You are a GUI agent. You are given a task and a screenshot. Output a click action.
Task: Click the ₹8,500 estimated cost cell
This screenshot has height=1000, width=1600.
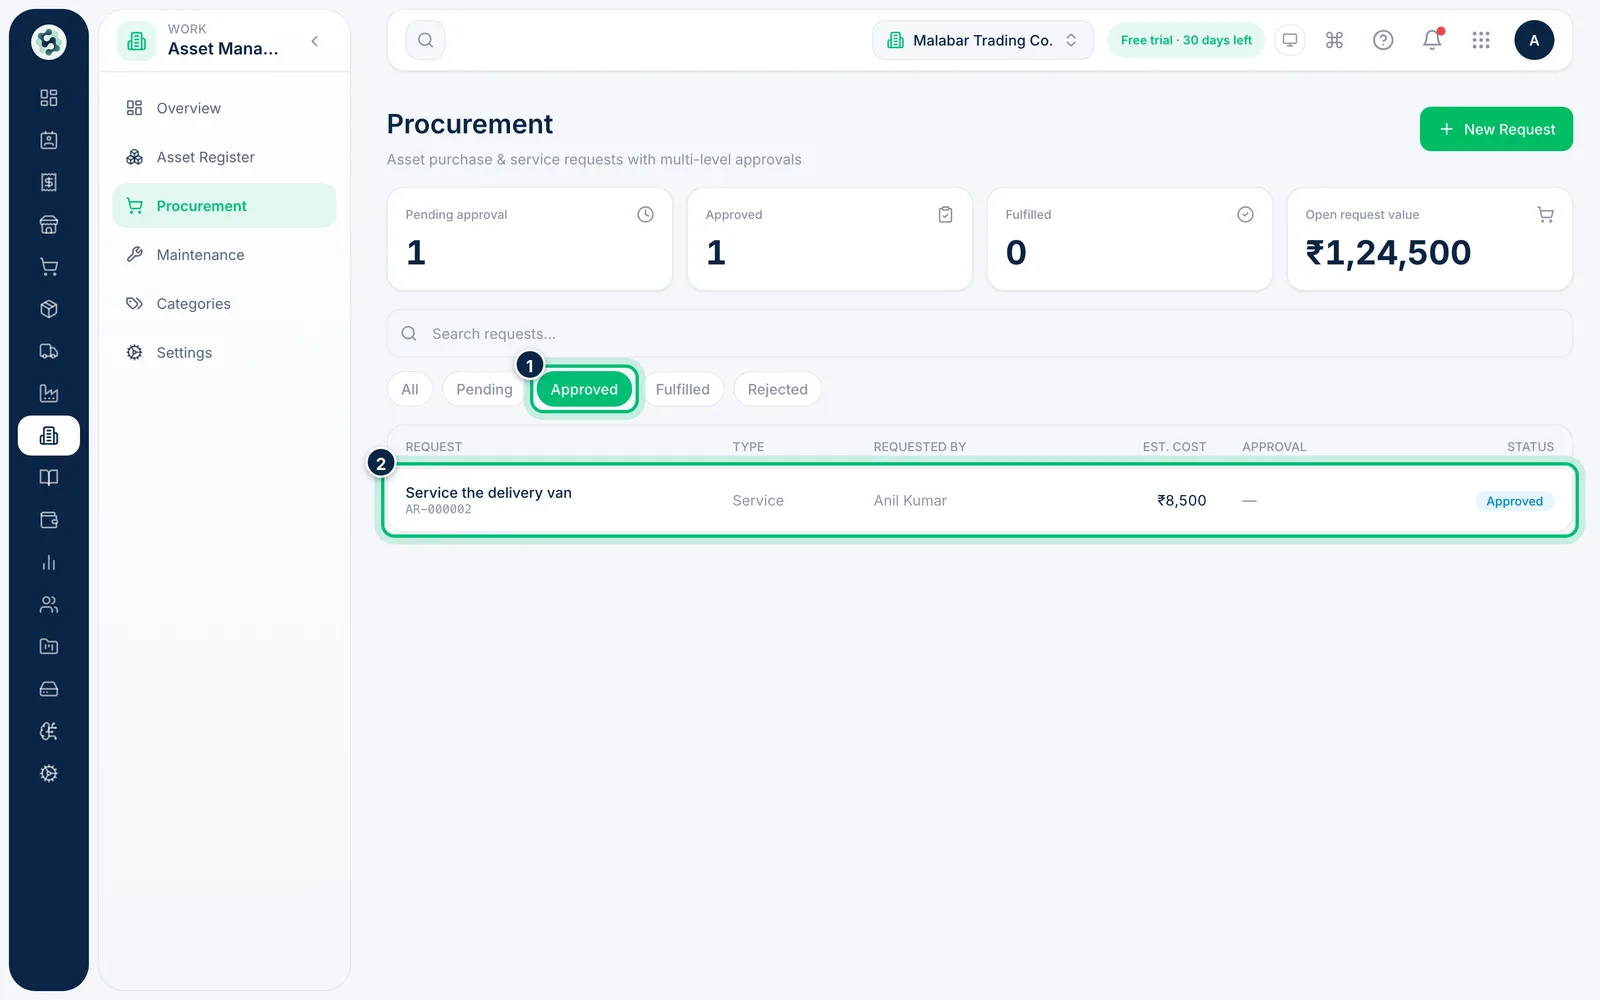(x=1181, y=501)
